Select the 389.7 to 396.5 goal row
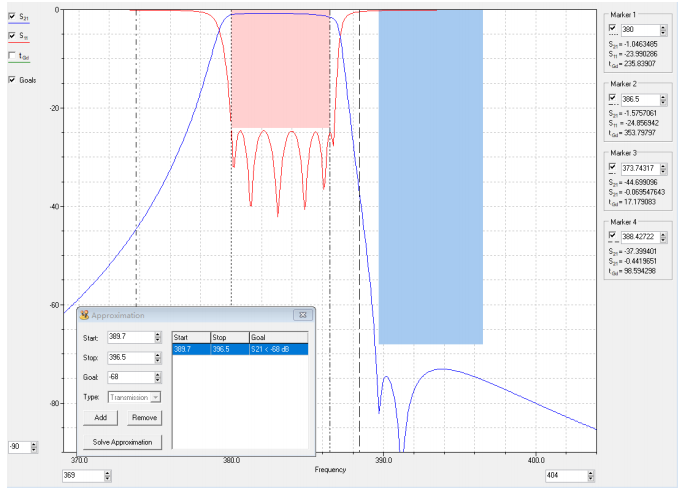685x493 pixels. (x=240, y=349)
